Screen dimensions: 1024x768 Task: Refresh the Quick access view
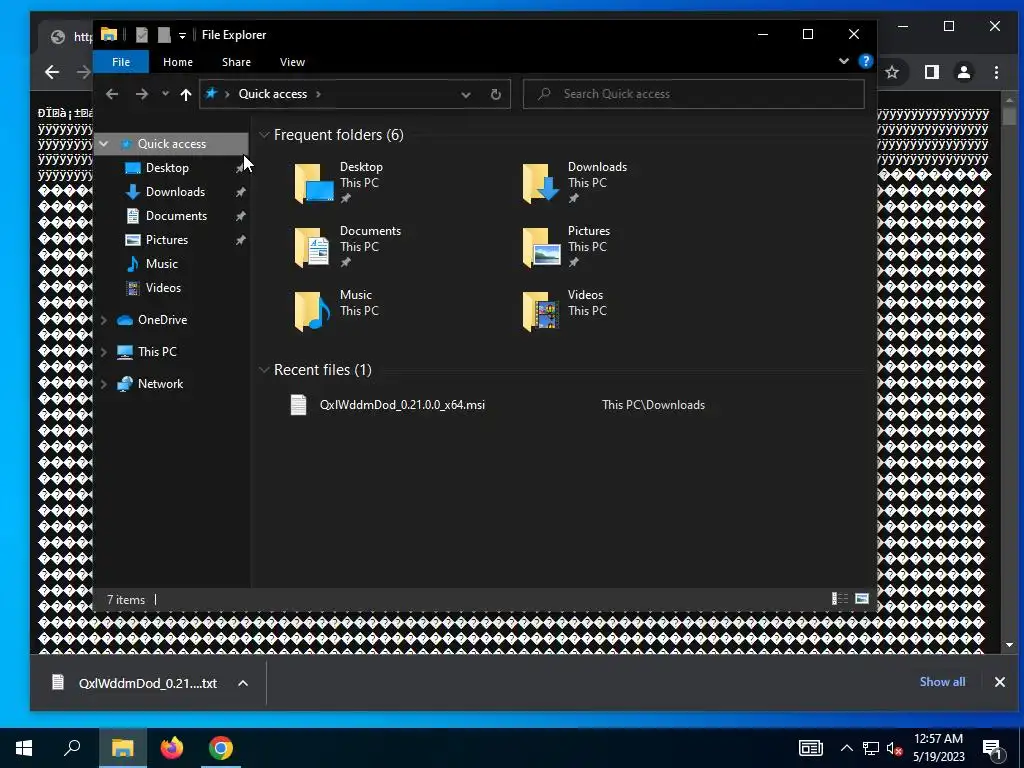(496, 94)
